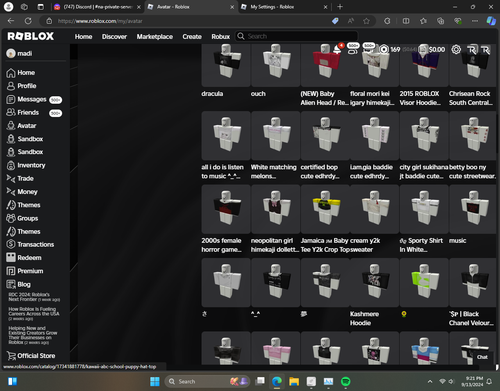Viewport: 500px width, 391px height.
Task: Open Home in the left sidebar
Action: pos(21,73)
